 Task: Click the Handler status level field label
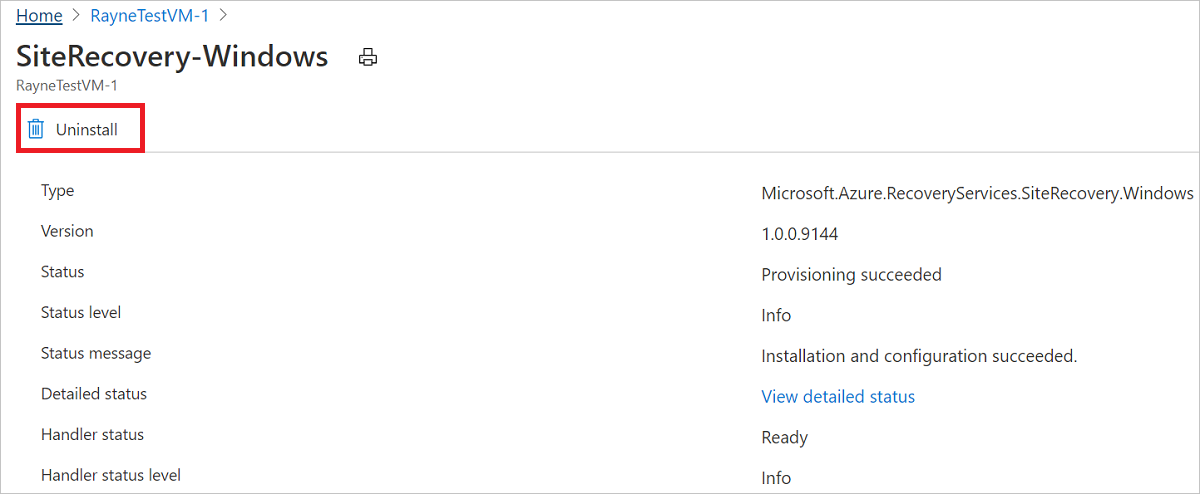click(x=111, y=475)
